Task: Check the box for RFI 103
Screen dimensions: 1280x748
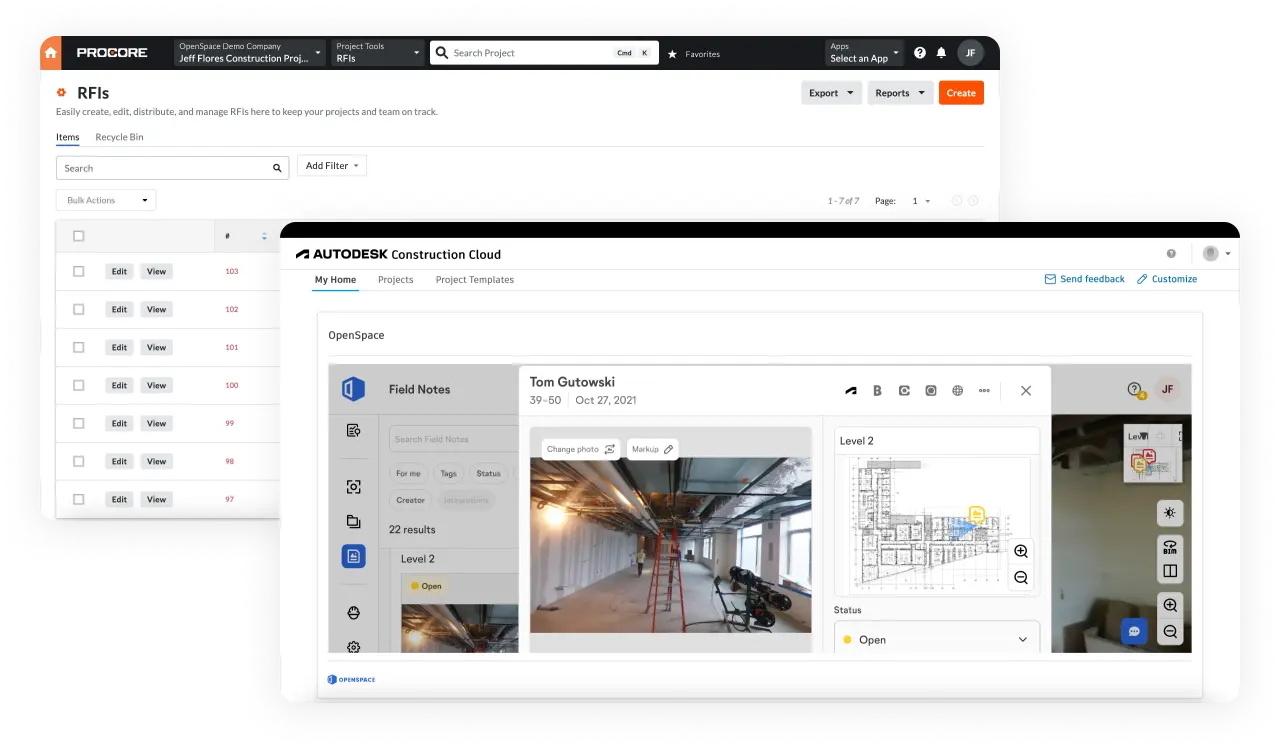Action: coord(79,271)
